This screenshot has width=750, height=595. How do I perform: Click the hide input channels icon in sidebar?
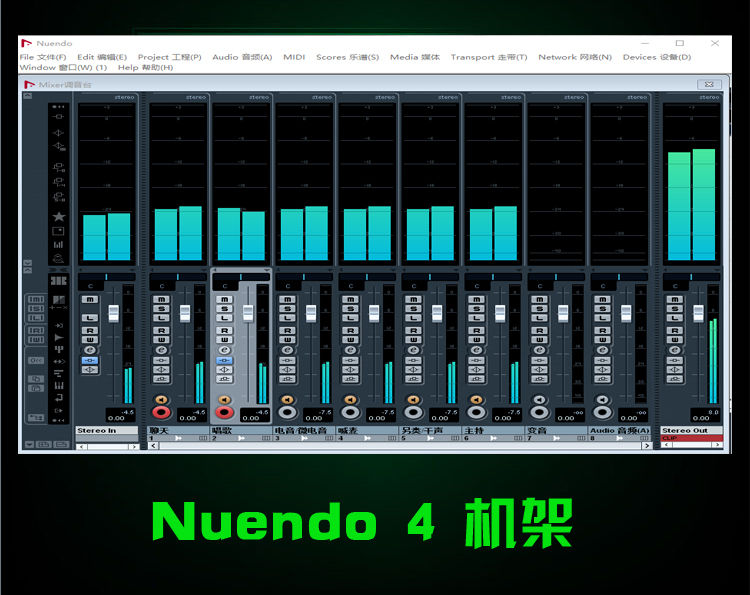click(x=58, y=325)
